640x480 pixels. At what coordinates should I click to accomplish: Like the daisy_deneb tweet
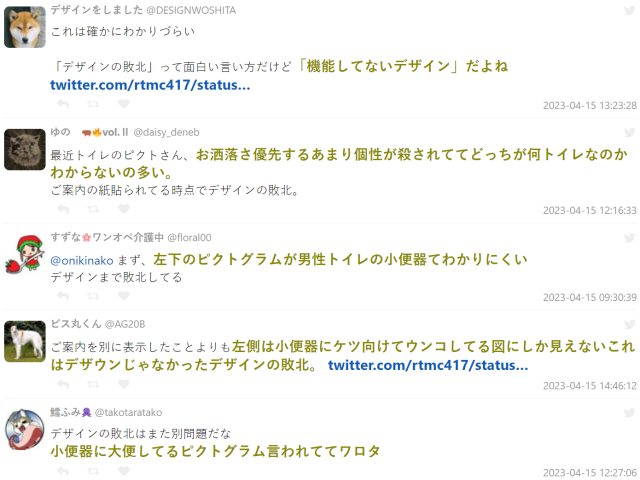point(124,209)
